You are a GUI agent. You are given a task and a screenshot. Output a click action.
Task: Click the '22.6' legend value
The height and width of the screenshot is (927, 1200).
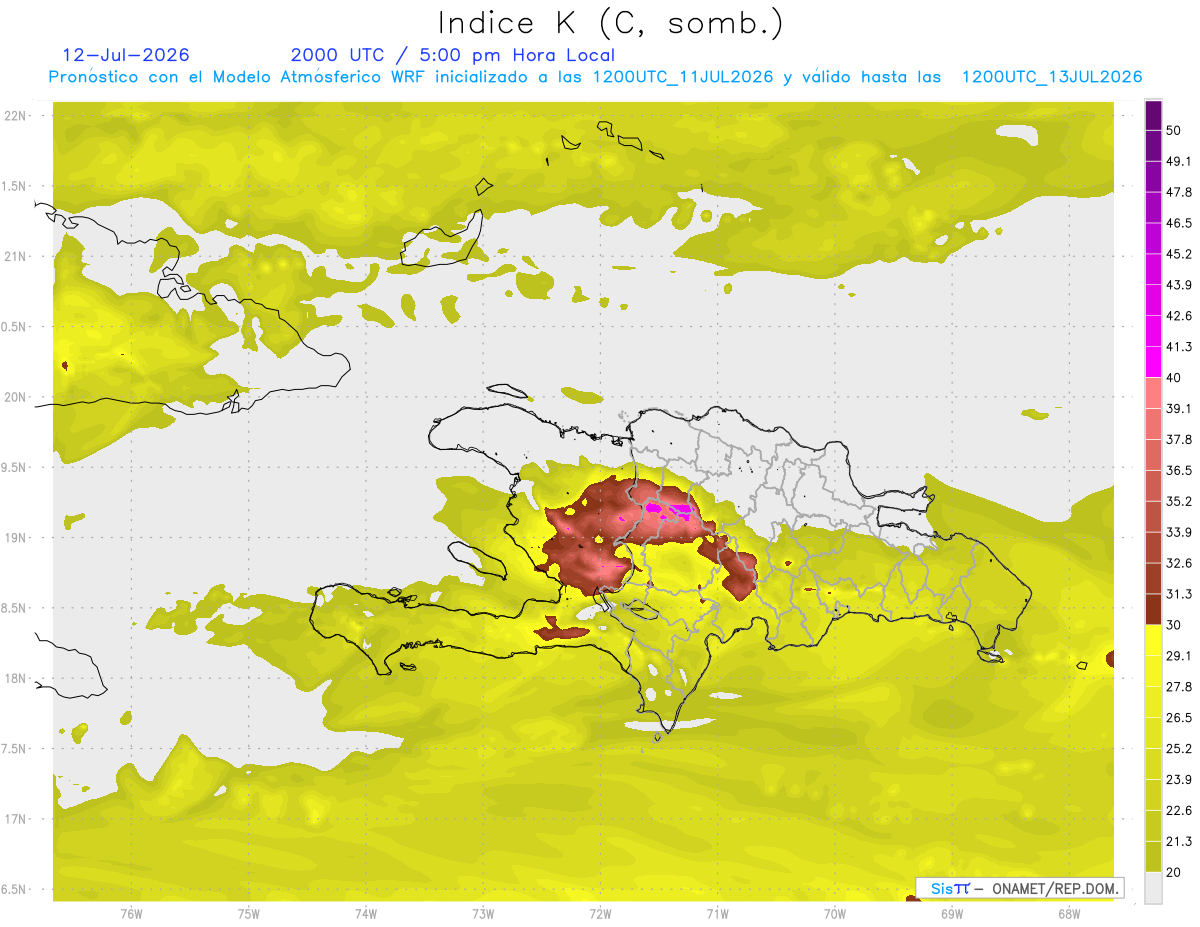pyautogui.click(x=1179, y=811)
